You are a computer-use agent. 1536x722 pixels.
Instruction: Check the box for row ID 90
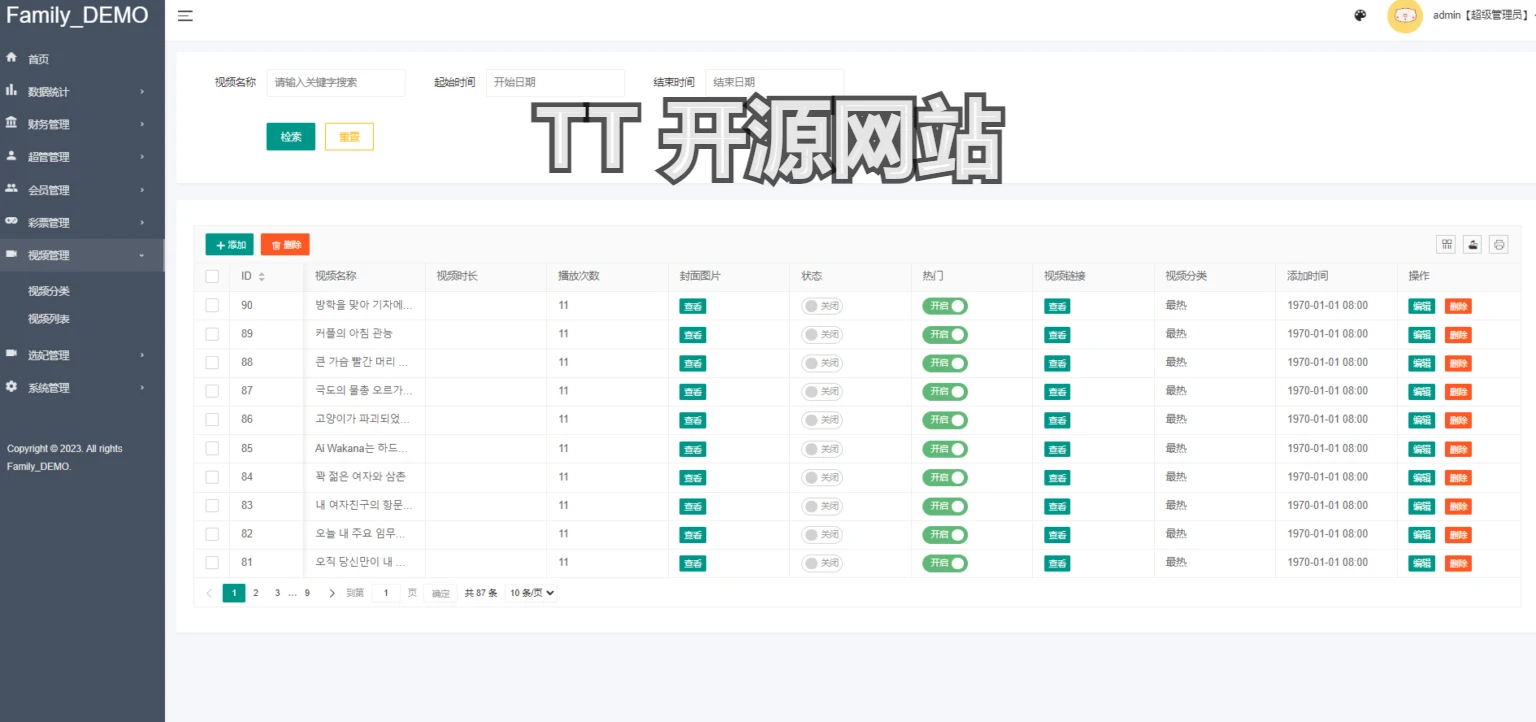[212, 305]
